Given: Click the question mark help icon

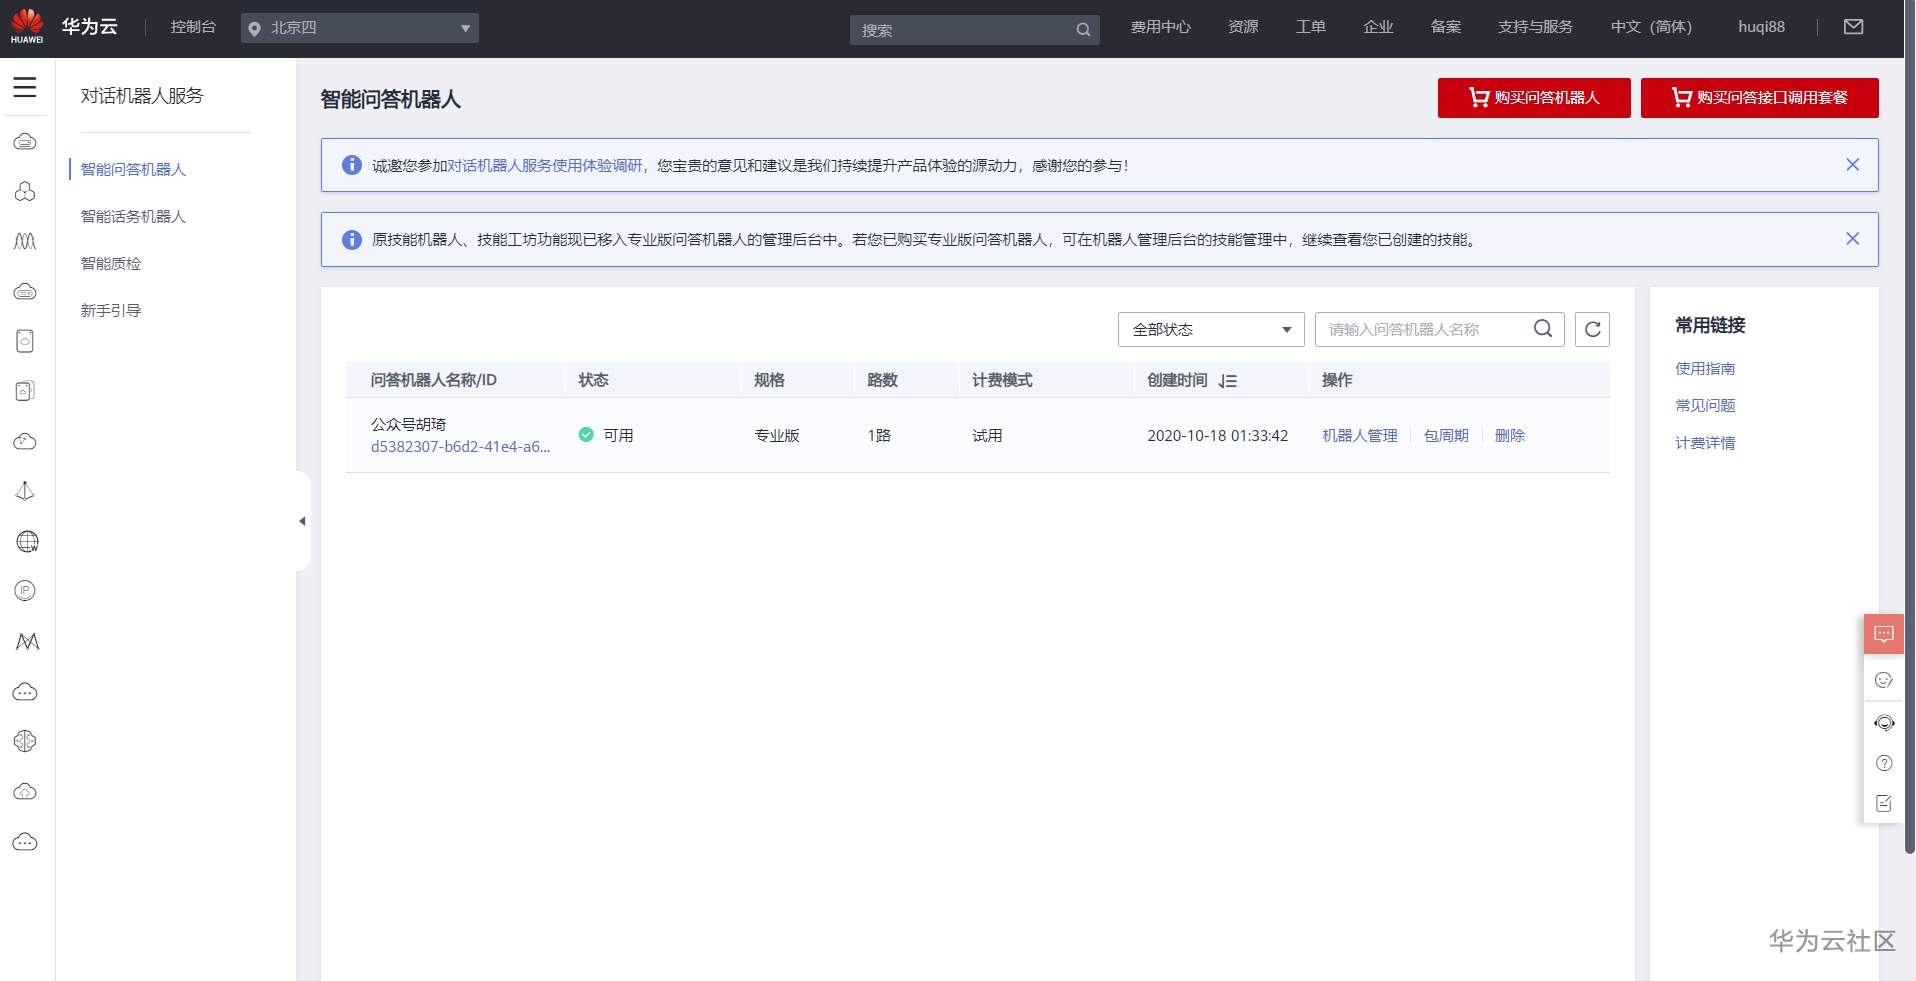Looking at the screenshot, I should click(x=1884, y=762).
